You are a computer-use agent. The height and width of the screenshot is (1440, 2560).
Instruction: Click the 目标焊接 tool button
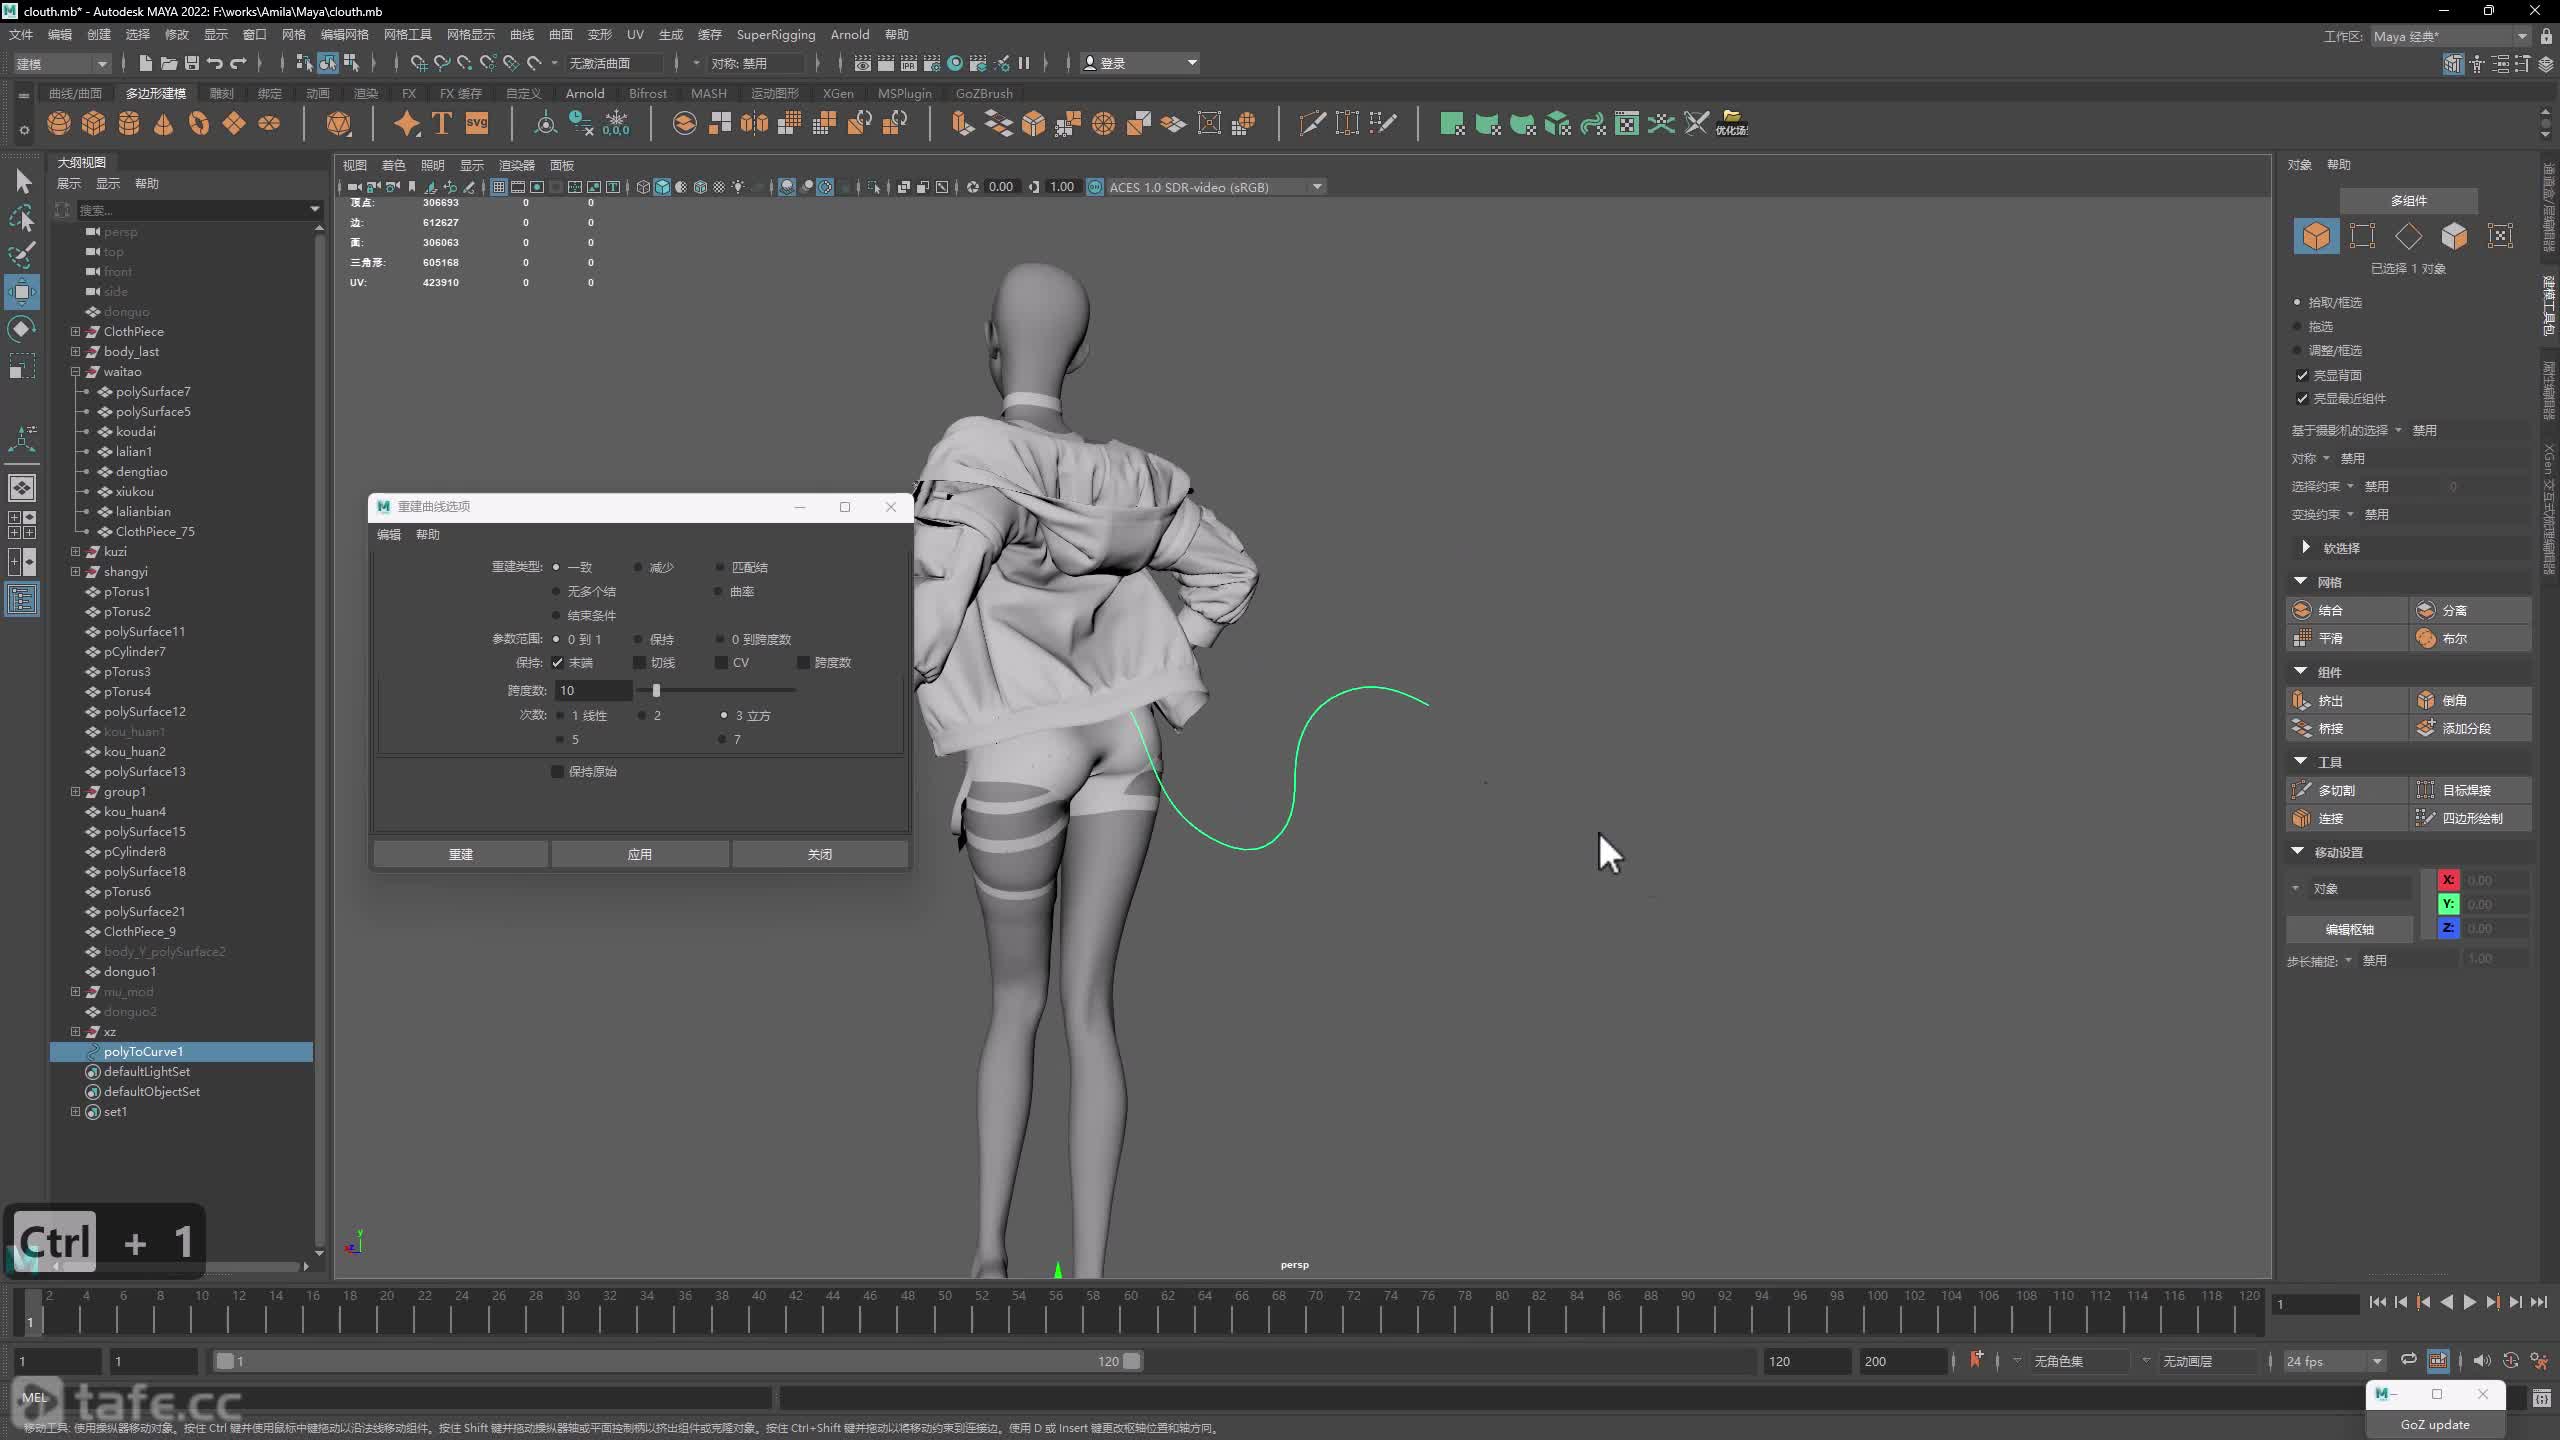pyautogui.click(x=2471, y=790)
